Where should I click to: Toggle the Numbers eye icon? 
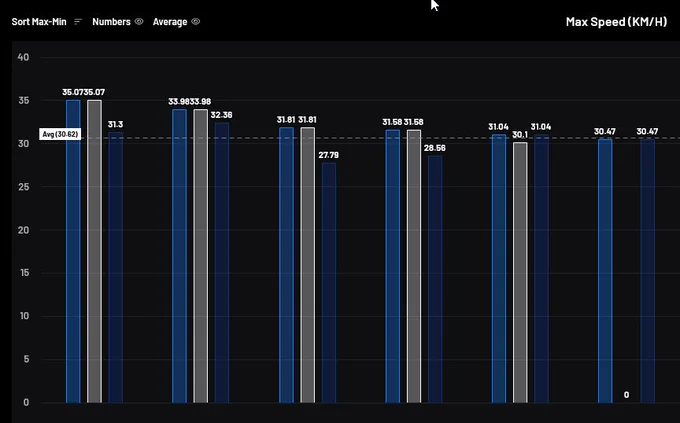(139, 21)
